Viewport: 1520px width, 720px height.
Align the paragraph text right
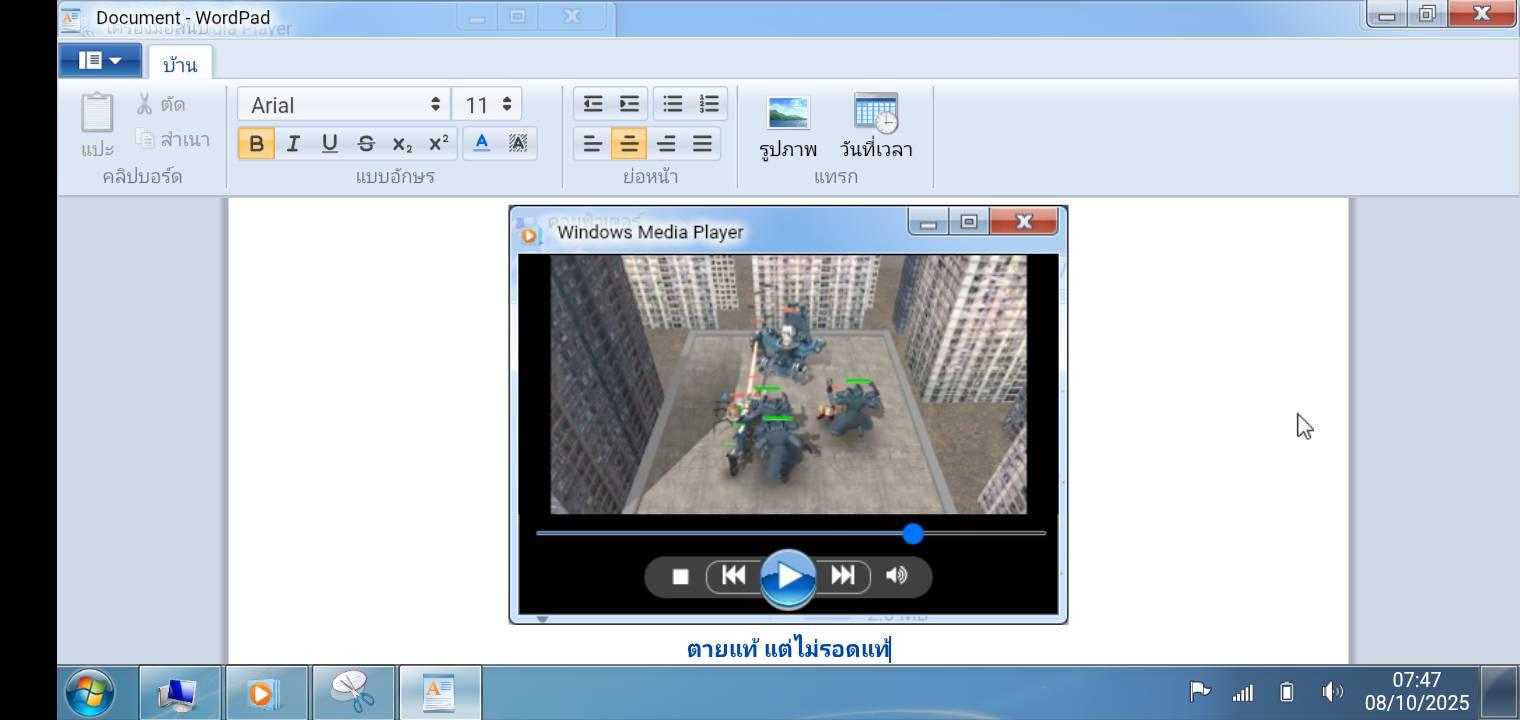pos(666,144)
